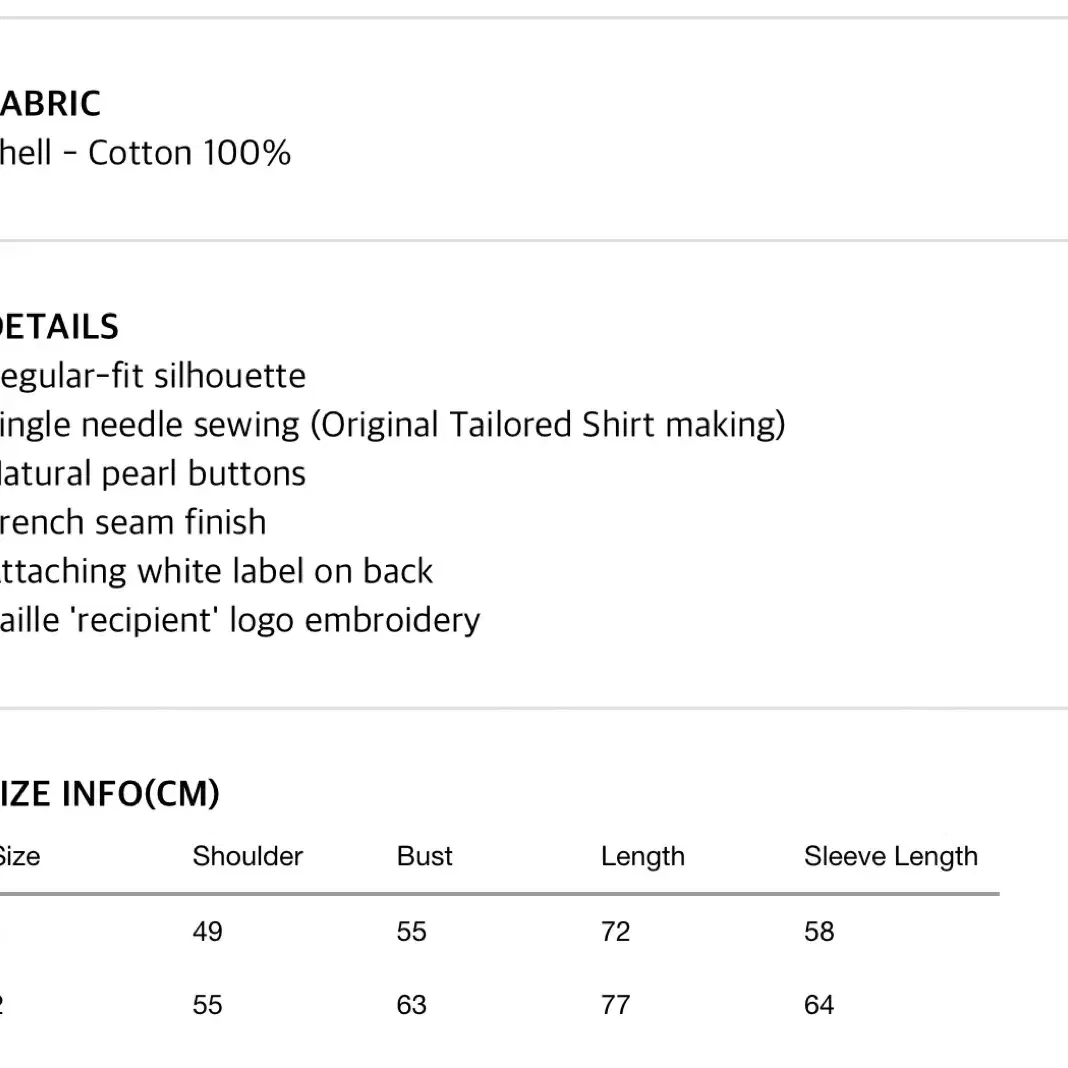Select the DETAILS section heading
This screenshot has width=1068, height=1068.
(x=59, y=327)
